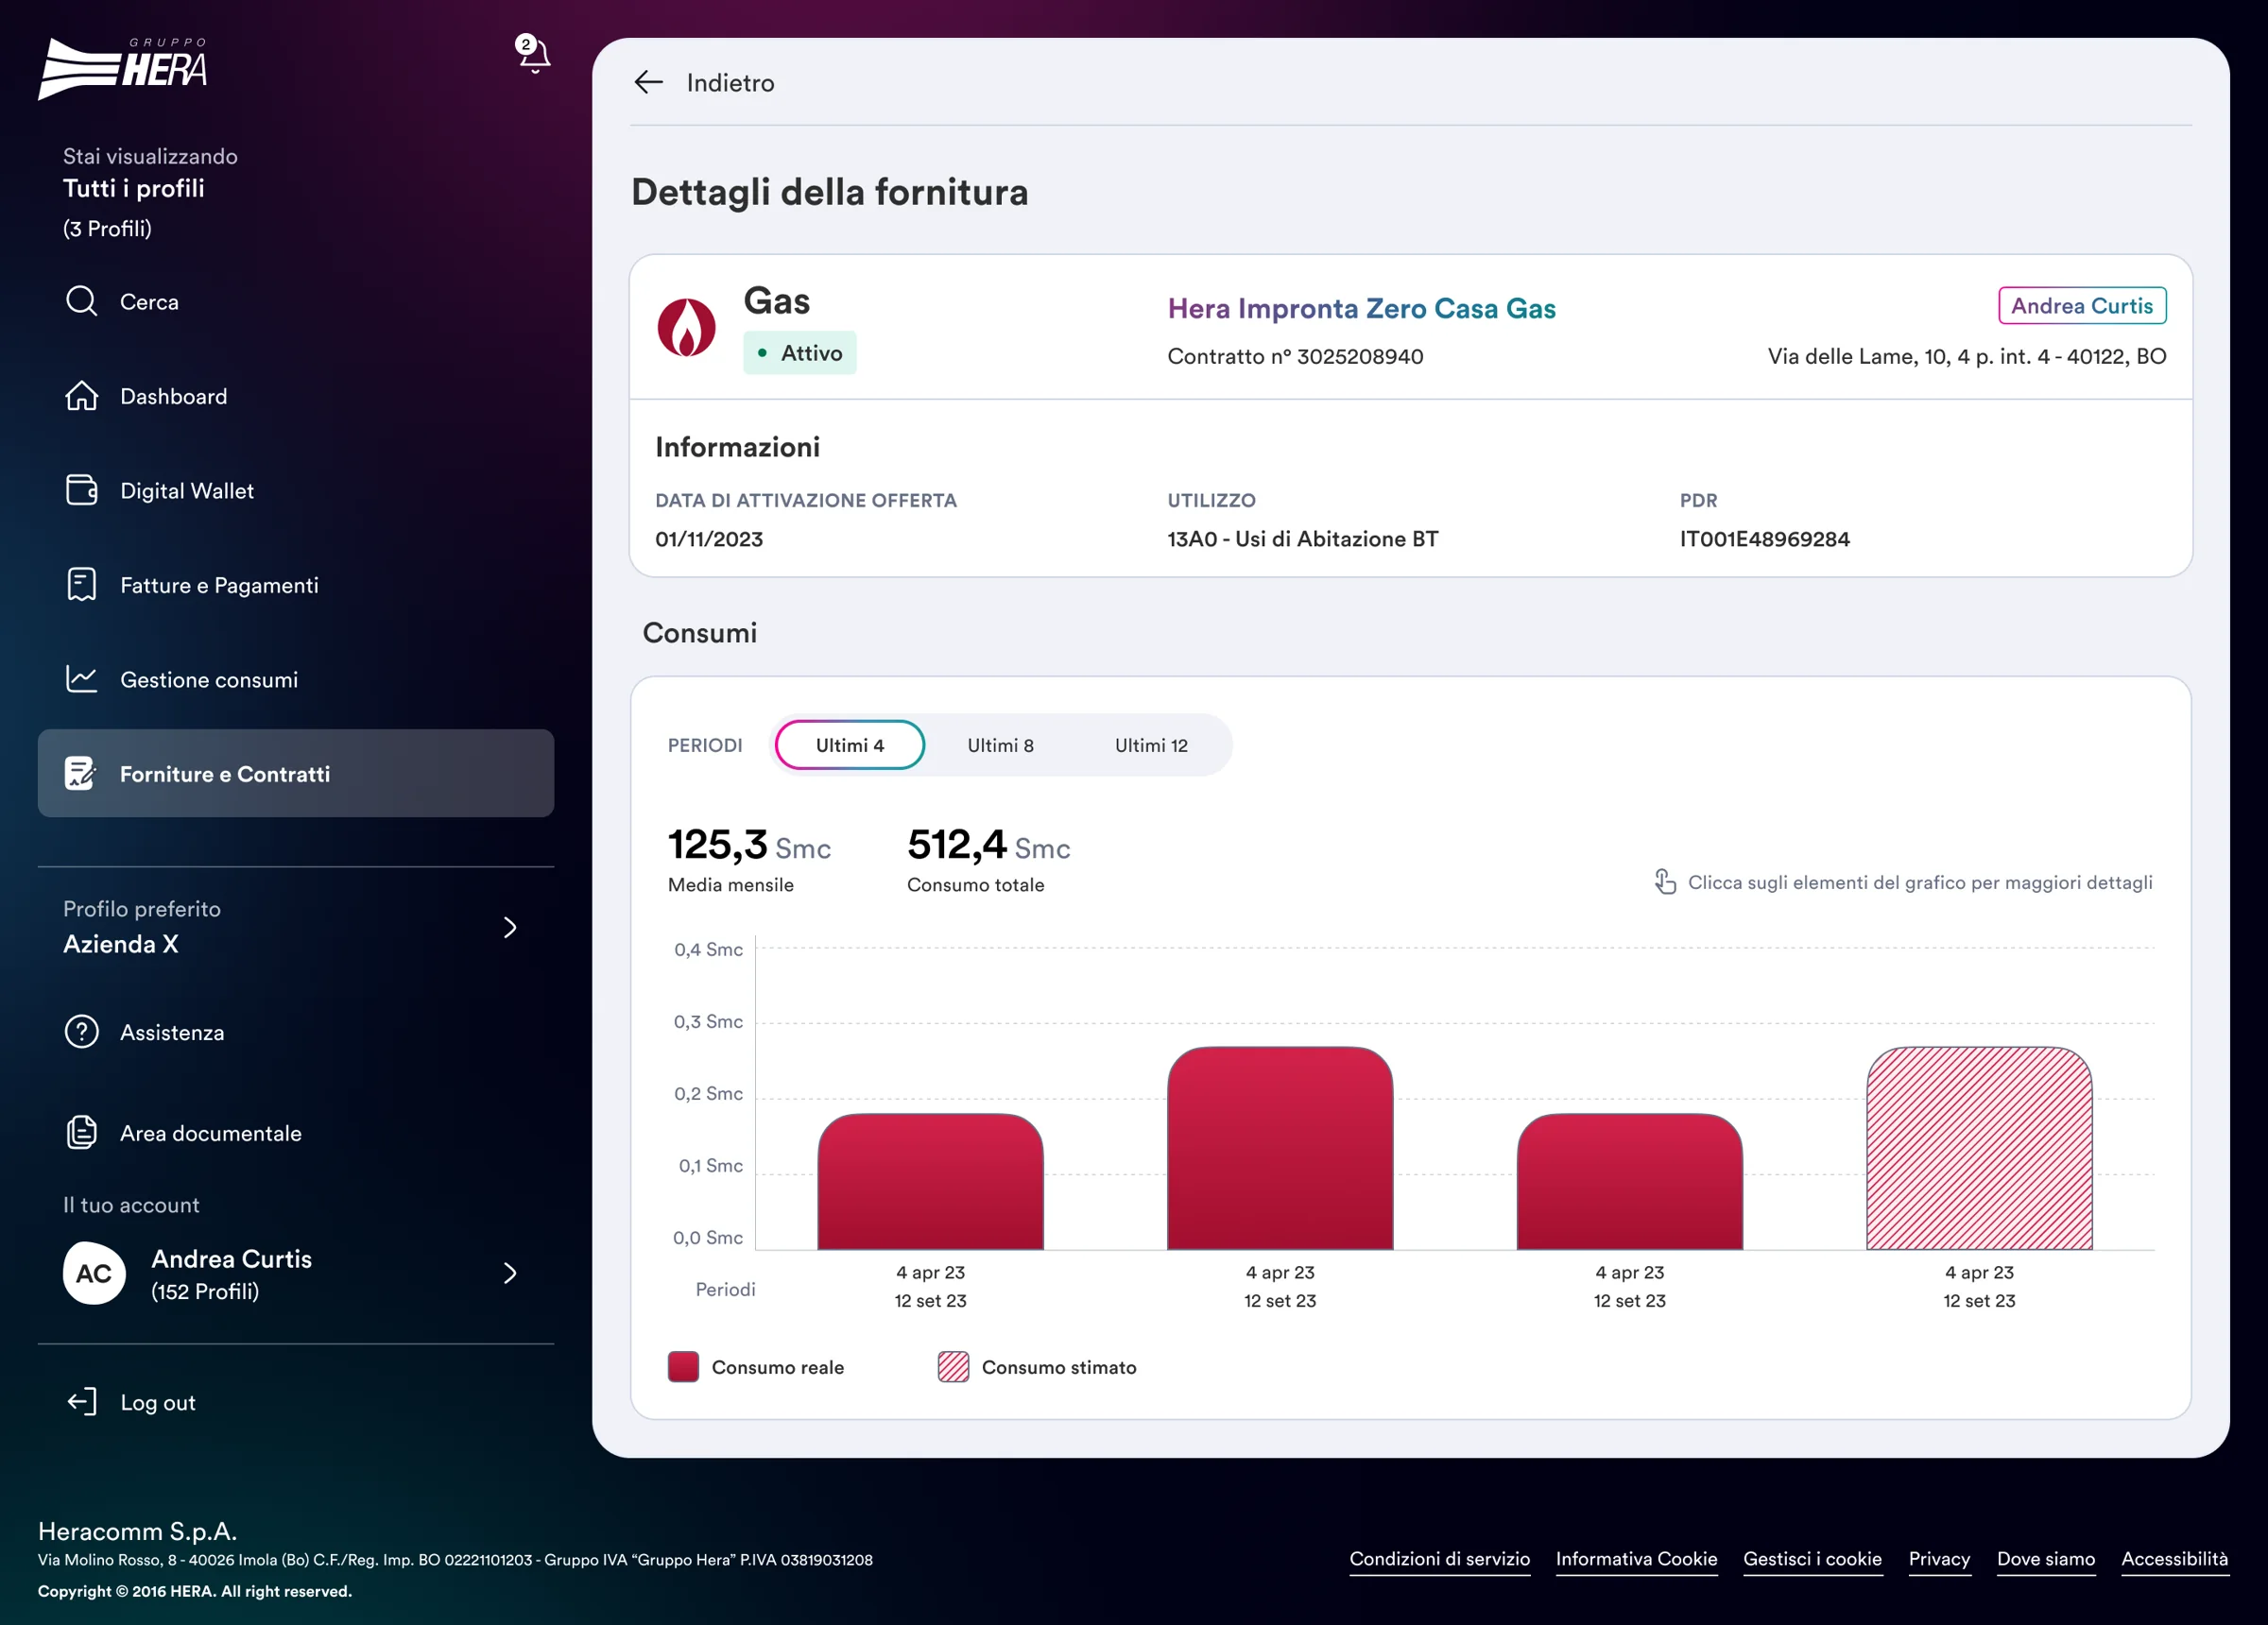Click the tallest solid red consumption bar
Screen dimensions: 2268x1625
coord(1280,1148)
